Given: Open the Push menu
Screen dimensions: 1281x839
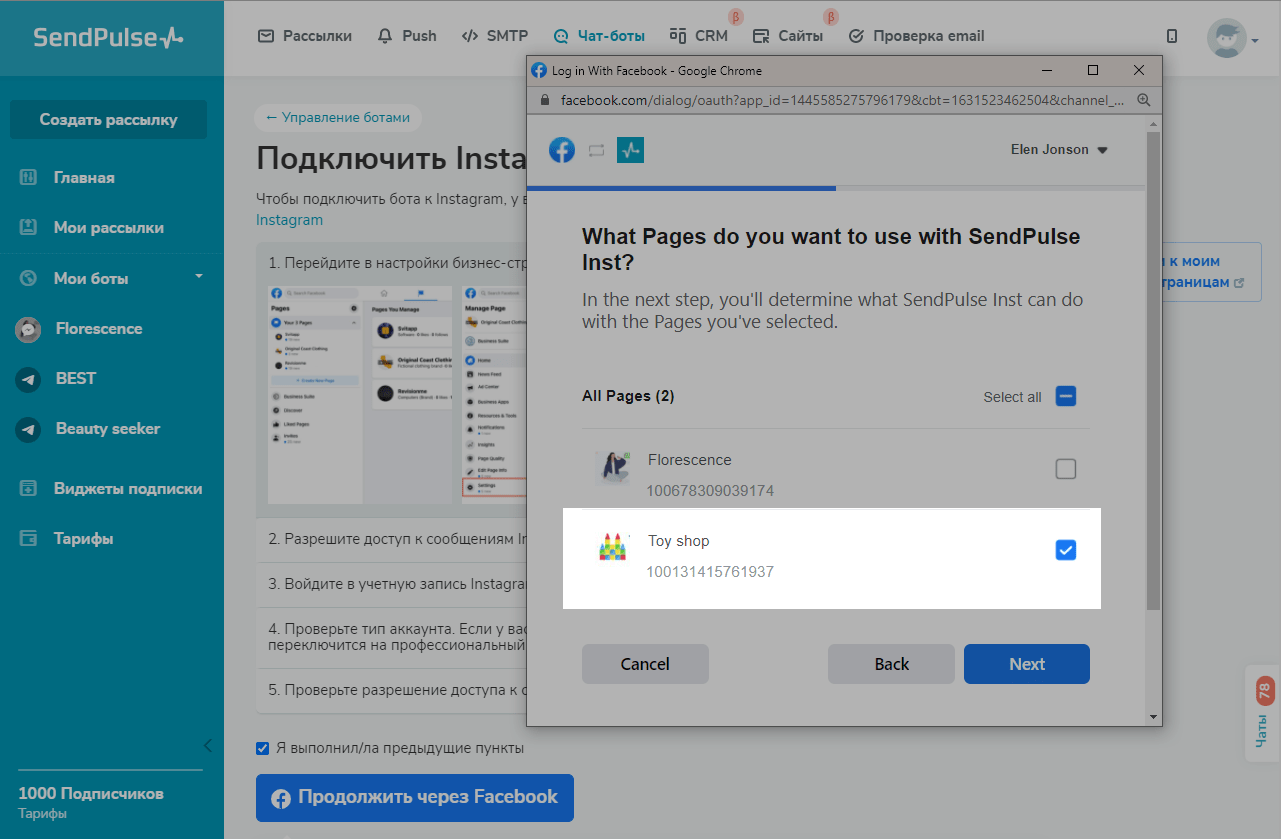Looking at the screenshot, I should [419, 36].
